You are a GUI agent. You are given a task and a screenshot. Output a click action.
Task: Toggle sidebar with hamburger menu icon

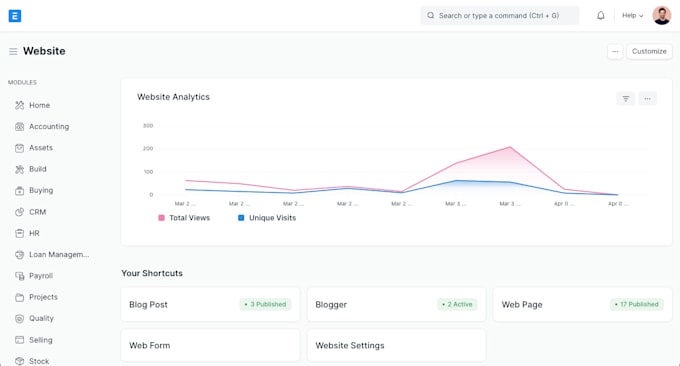coord(13,52)
